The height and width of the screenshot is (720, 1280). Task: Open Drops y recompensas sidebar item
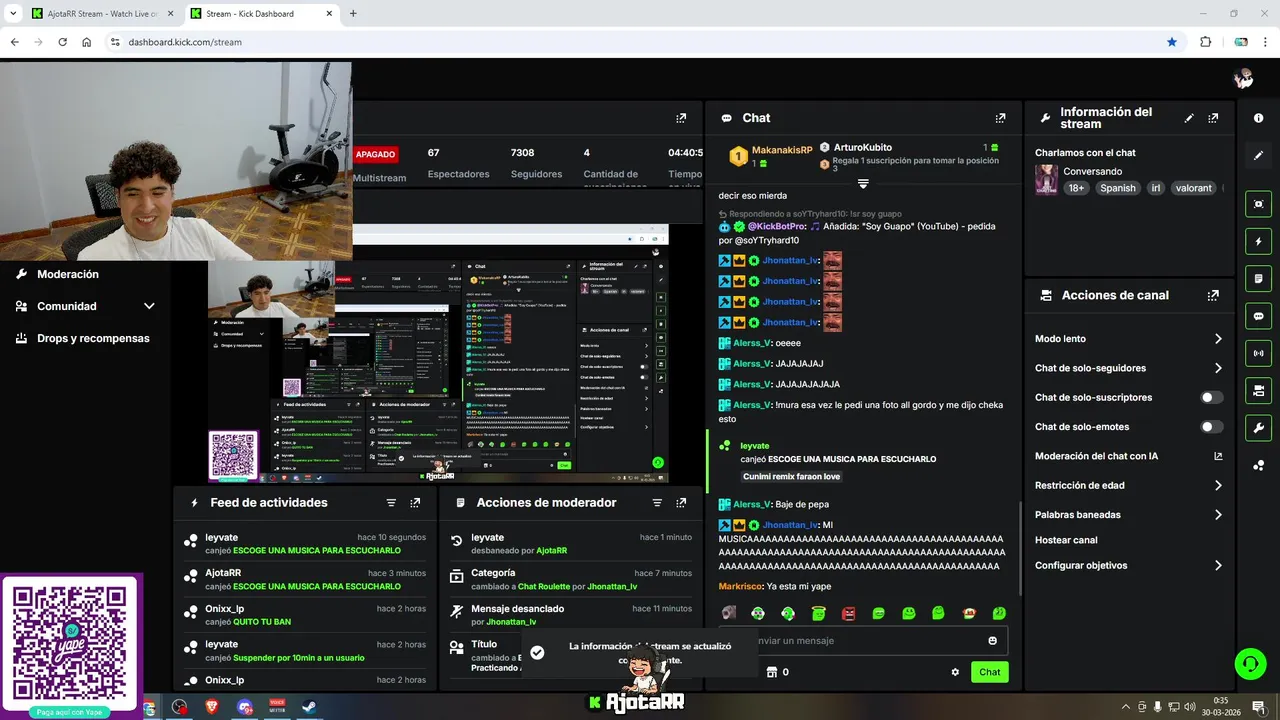tap(93, 338)
